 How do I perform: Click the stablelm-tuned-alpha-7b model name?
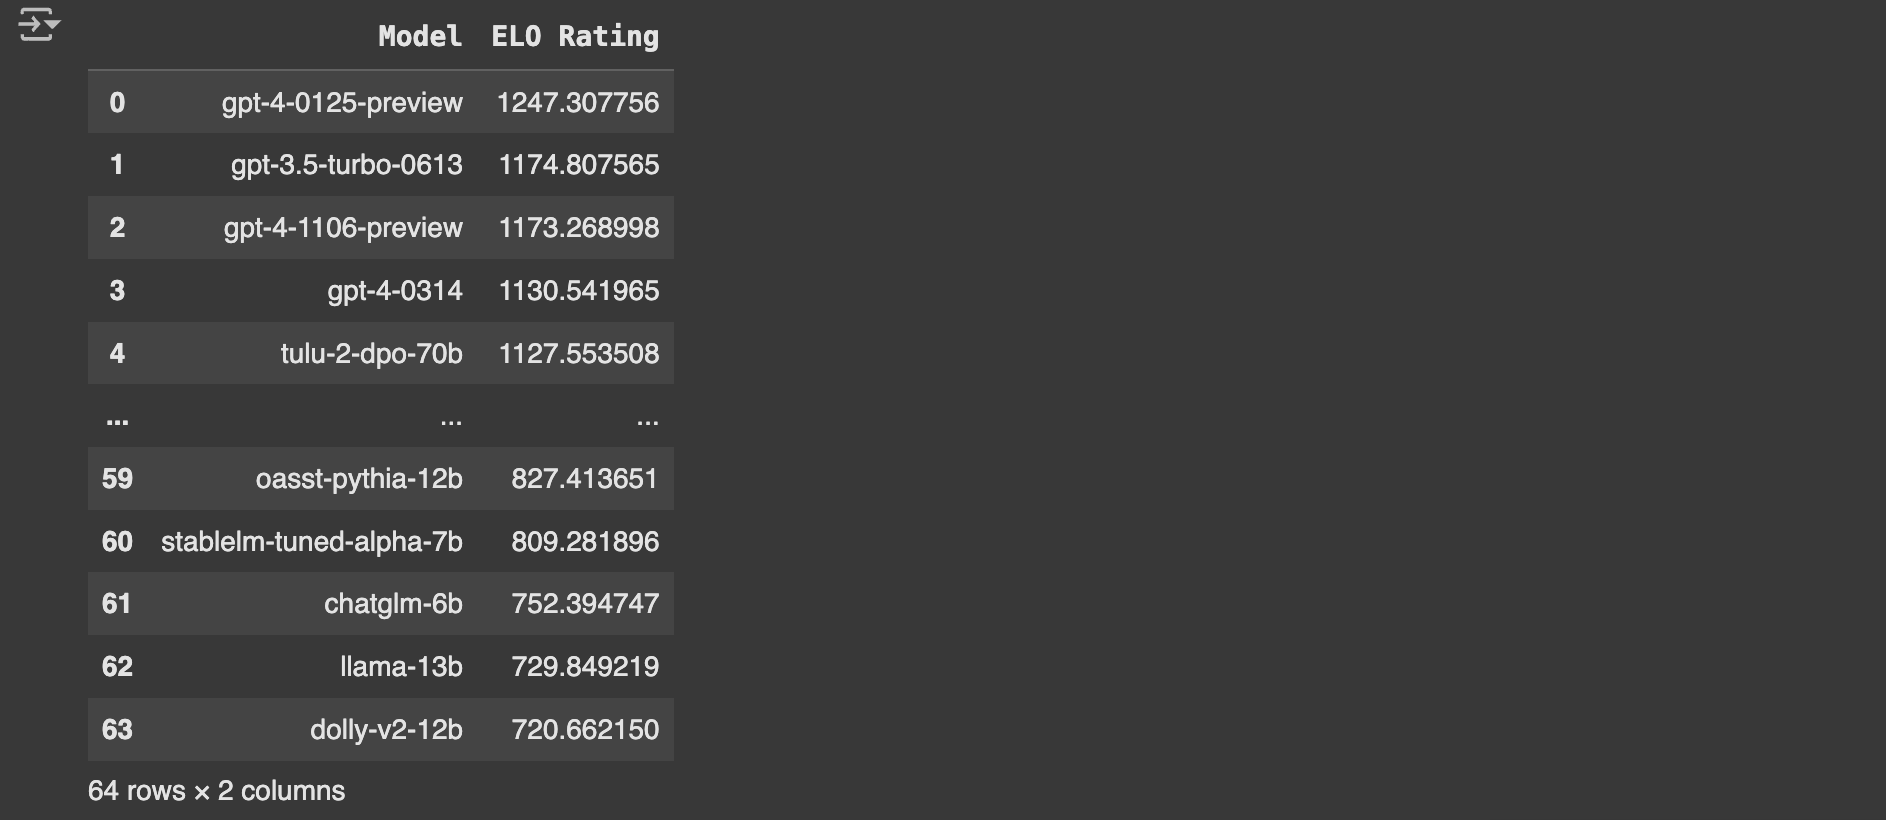312,542
